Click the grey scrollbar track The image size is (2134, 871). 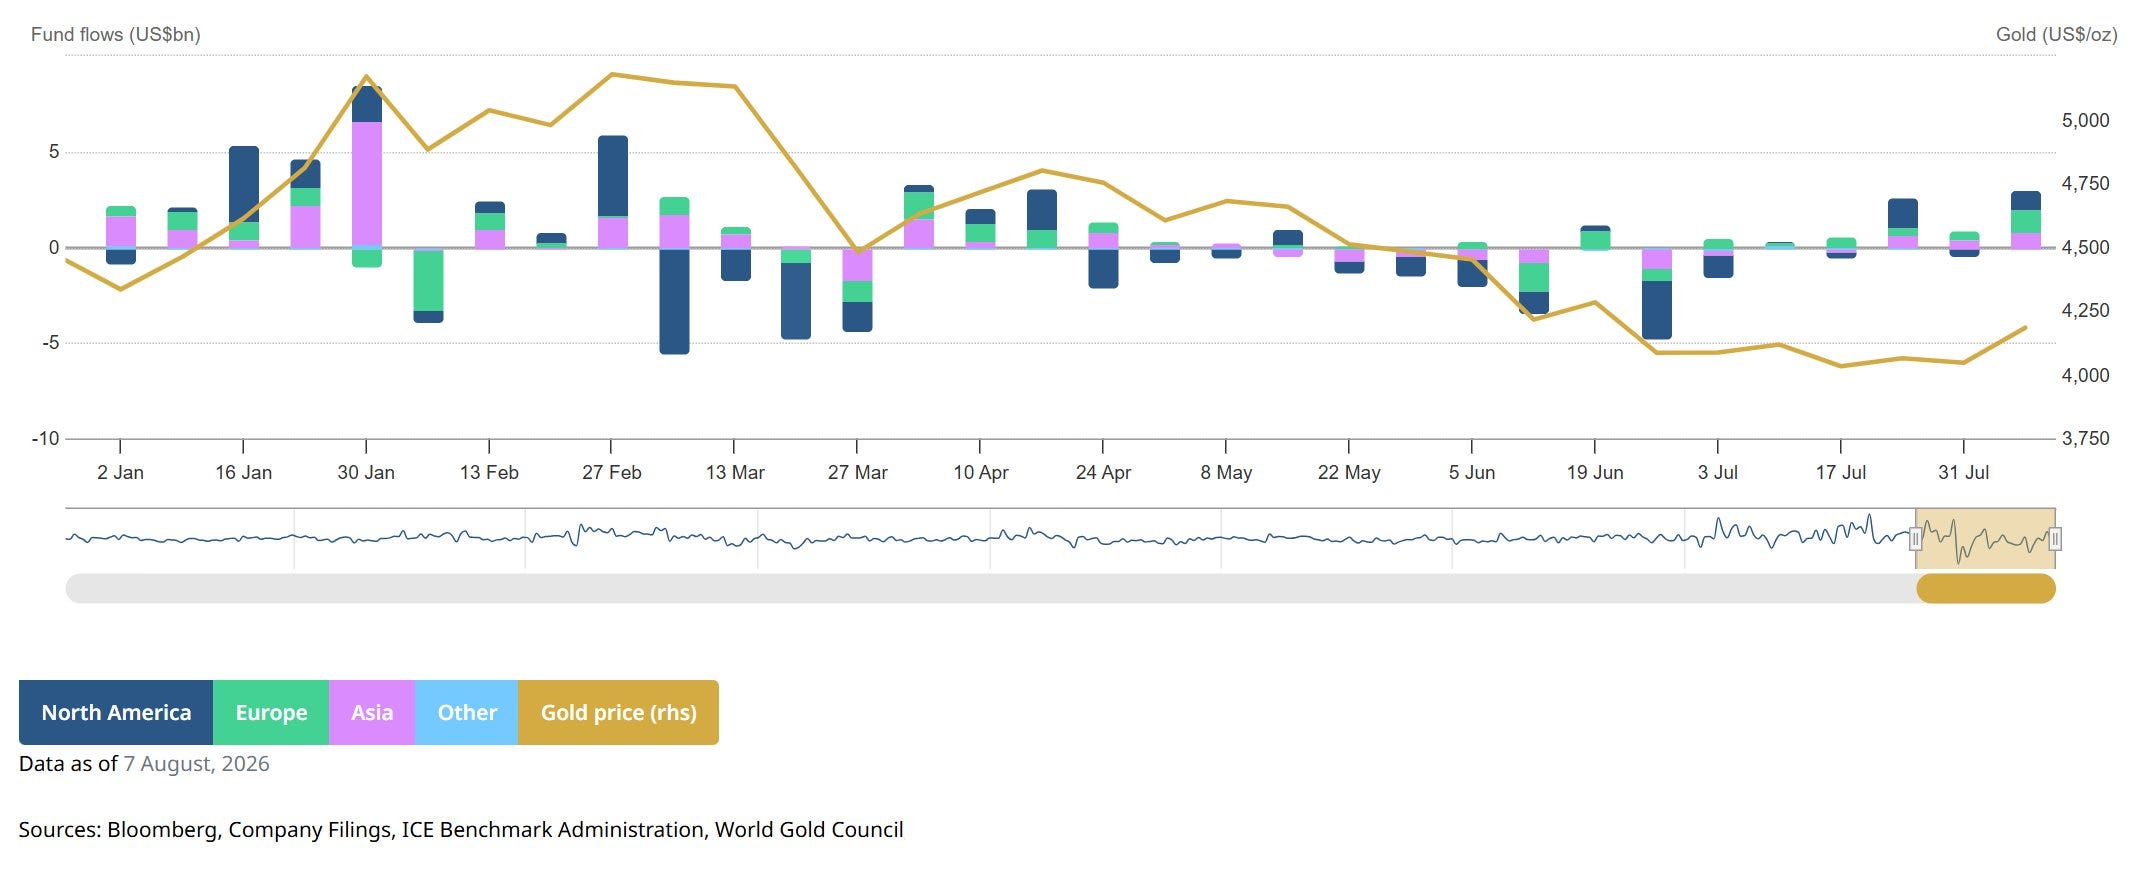[990, 588]
